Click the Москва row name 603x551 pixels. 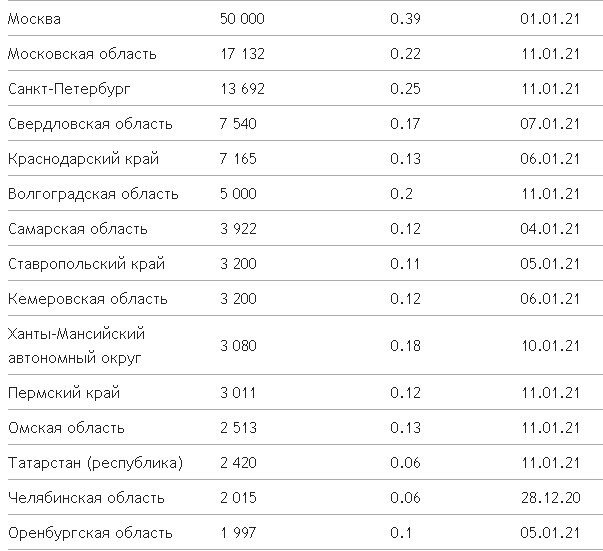click(36, 19)
